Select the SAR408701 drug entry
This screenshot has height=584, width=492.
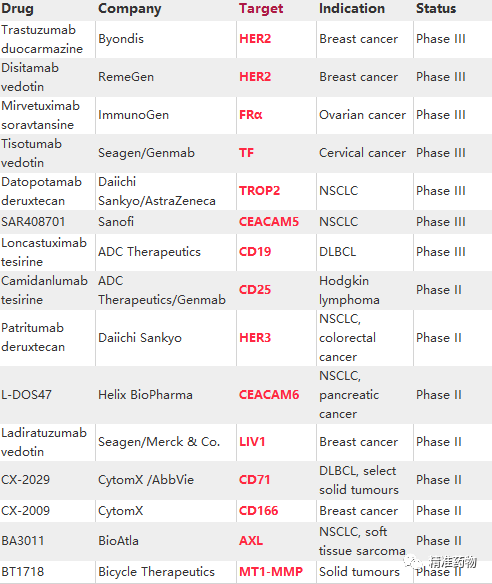pos(33,222)
